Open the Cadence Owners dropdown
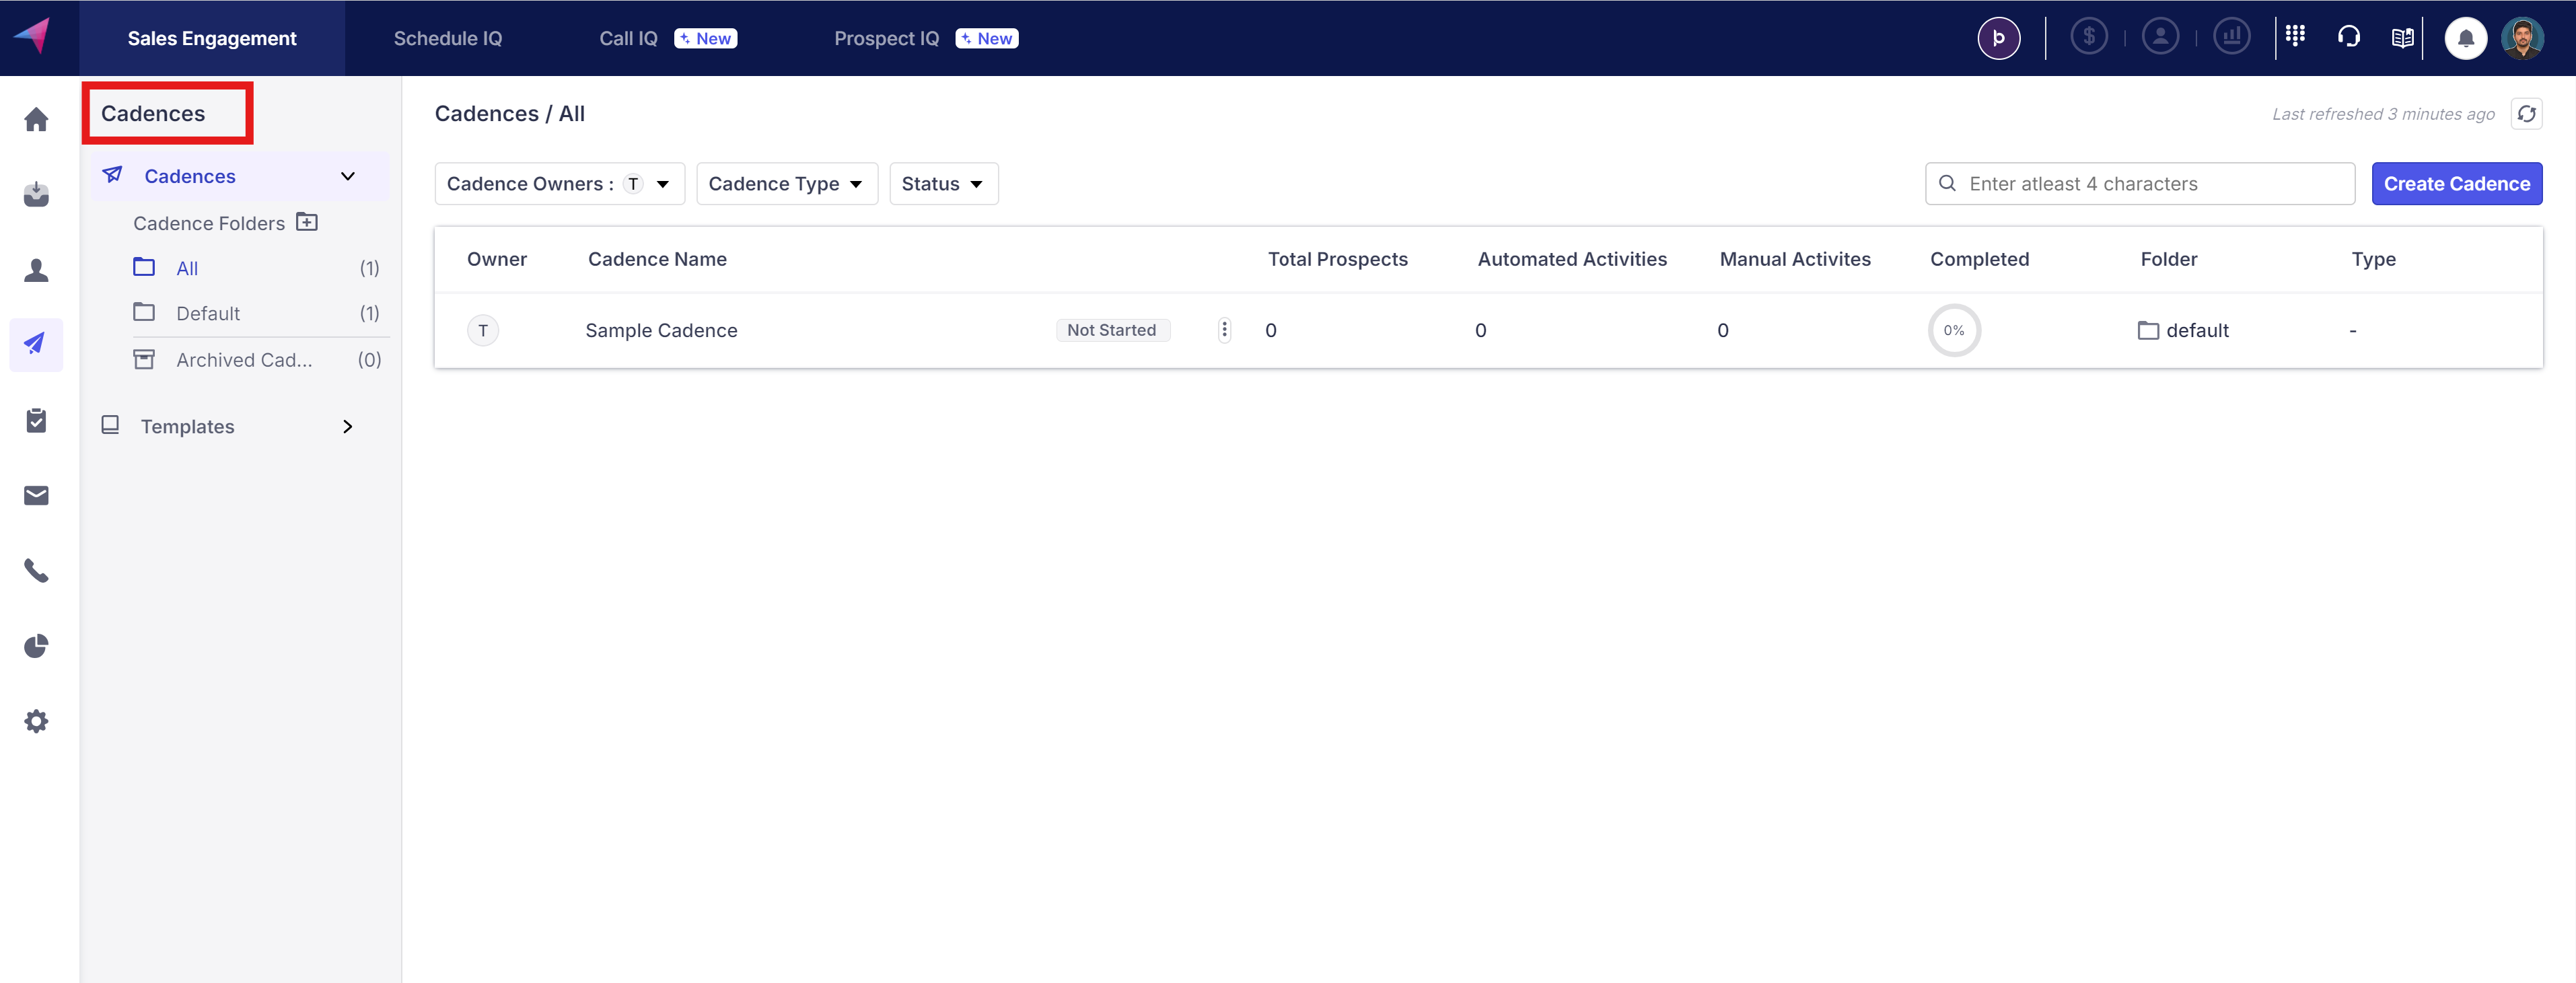The image size is (2576, 983). point(559,184)
